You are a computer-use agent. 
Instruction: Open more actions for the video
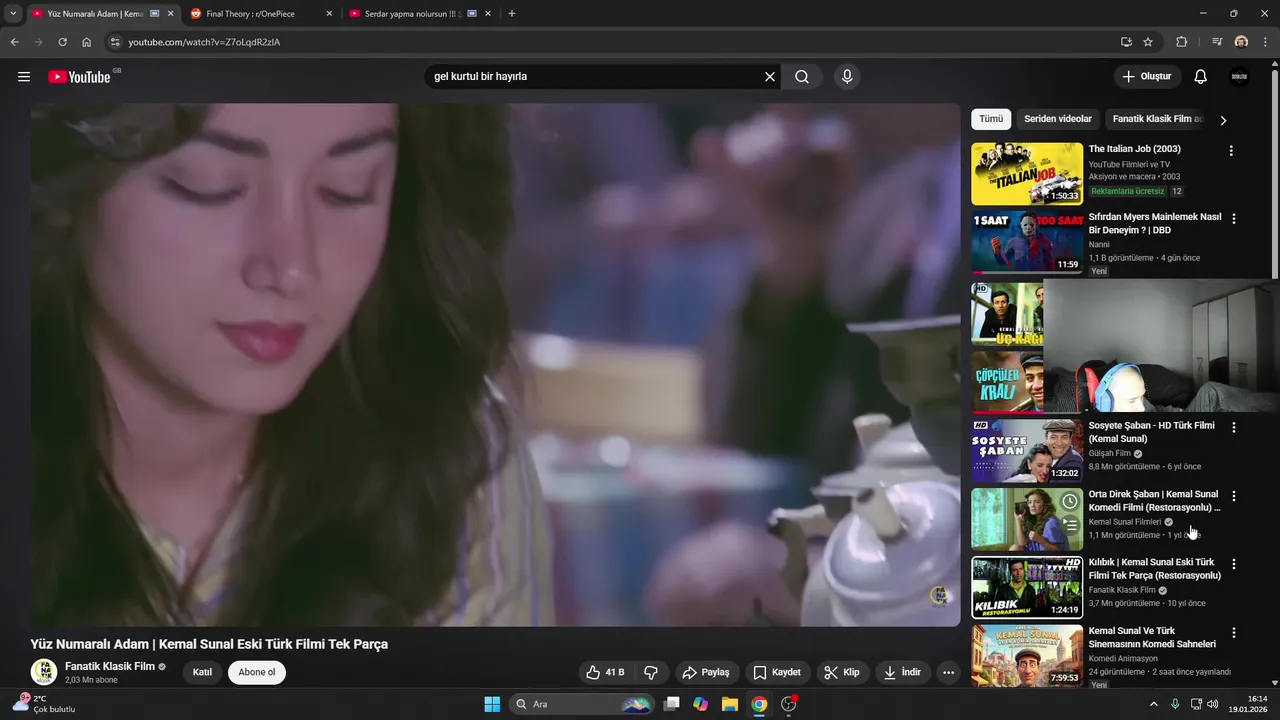(948, 672)
